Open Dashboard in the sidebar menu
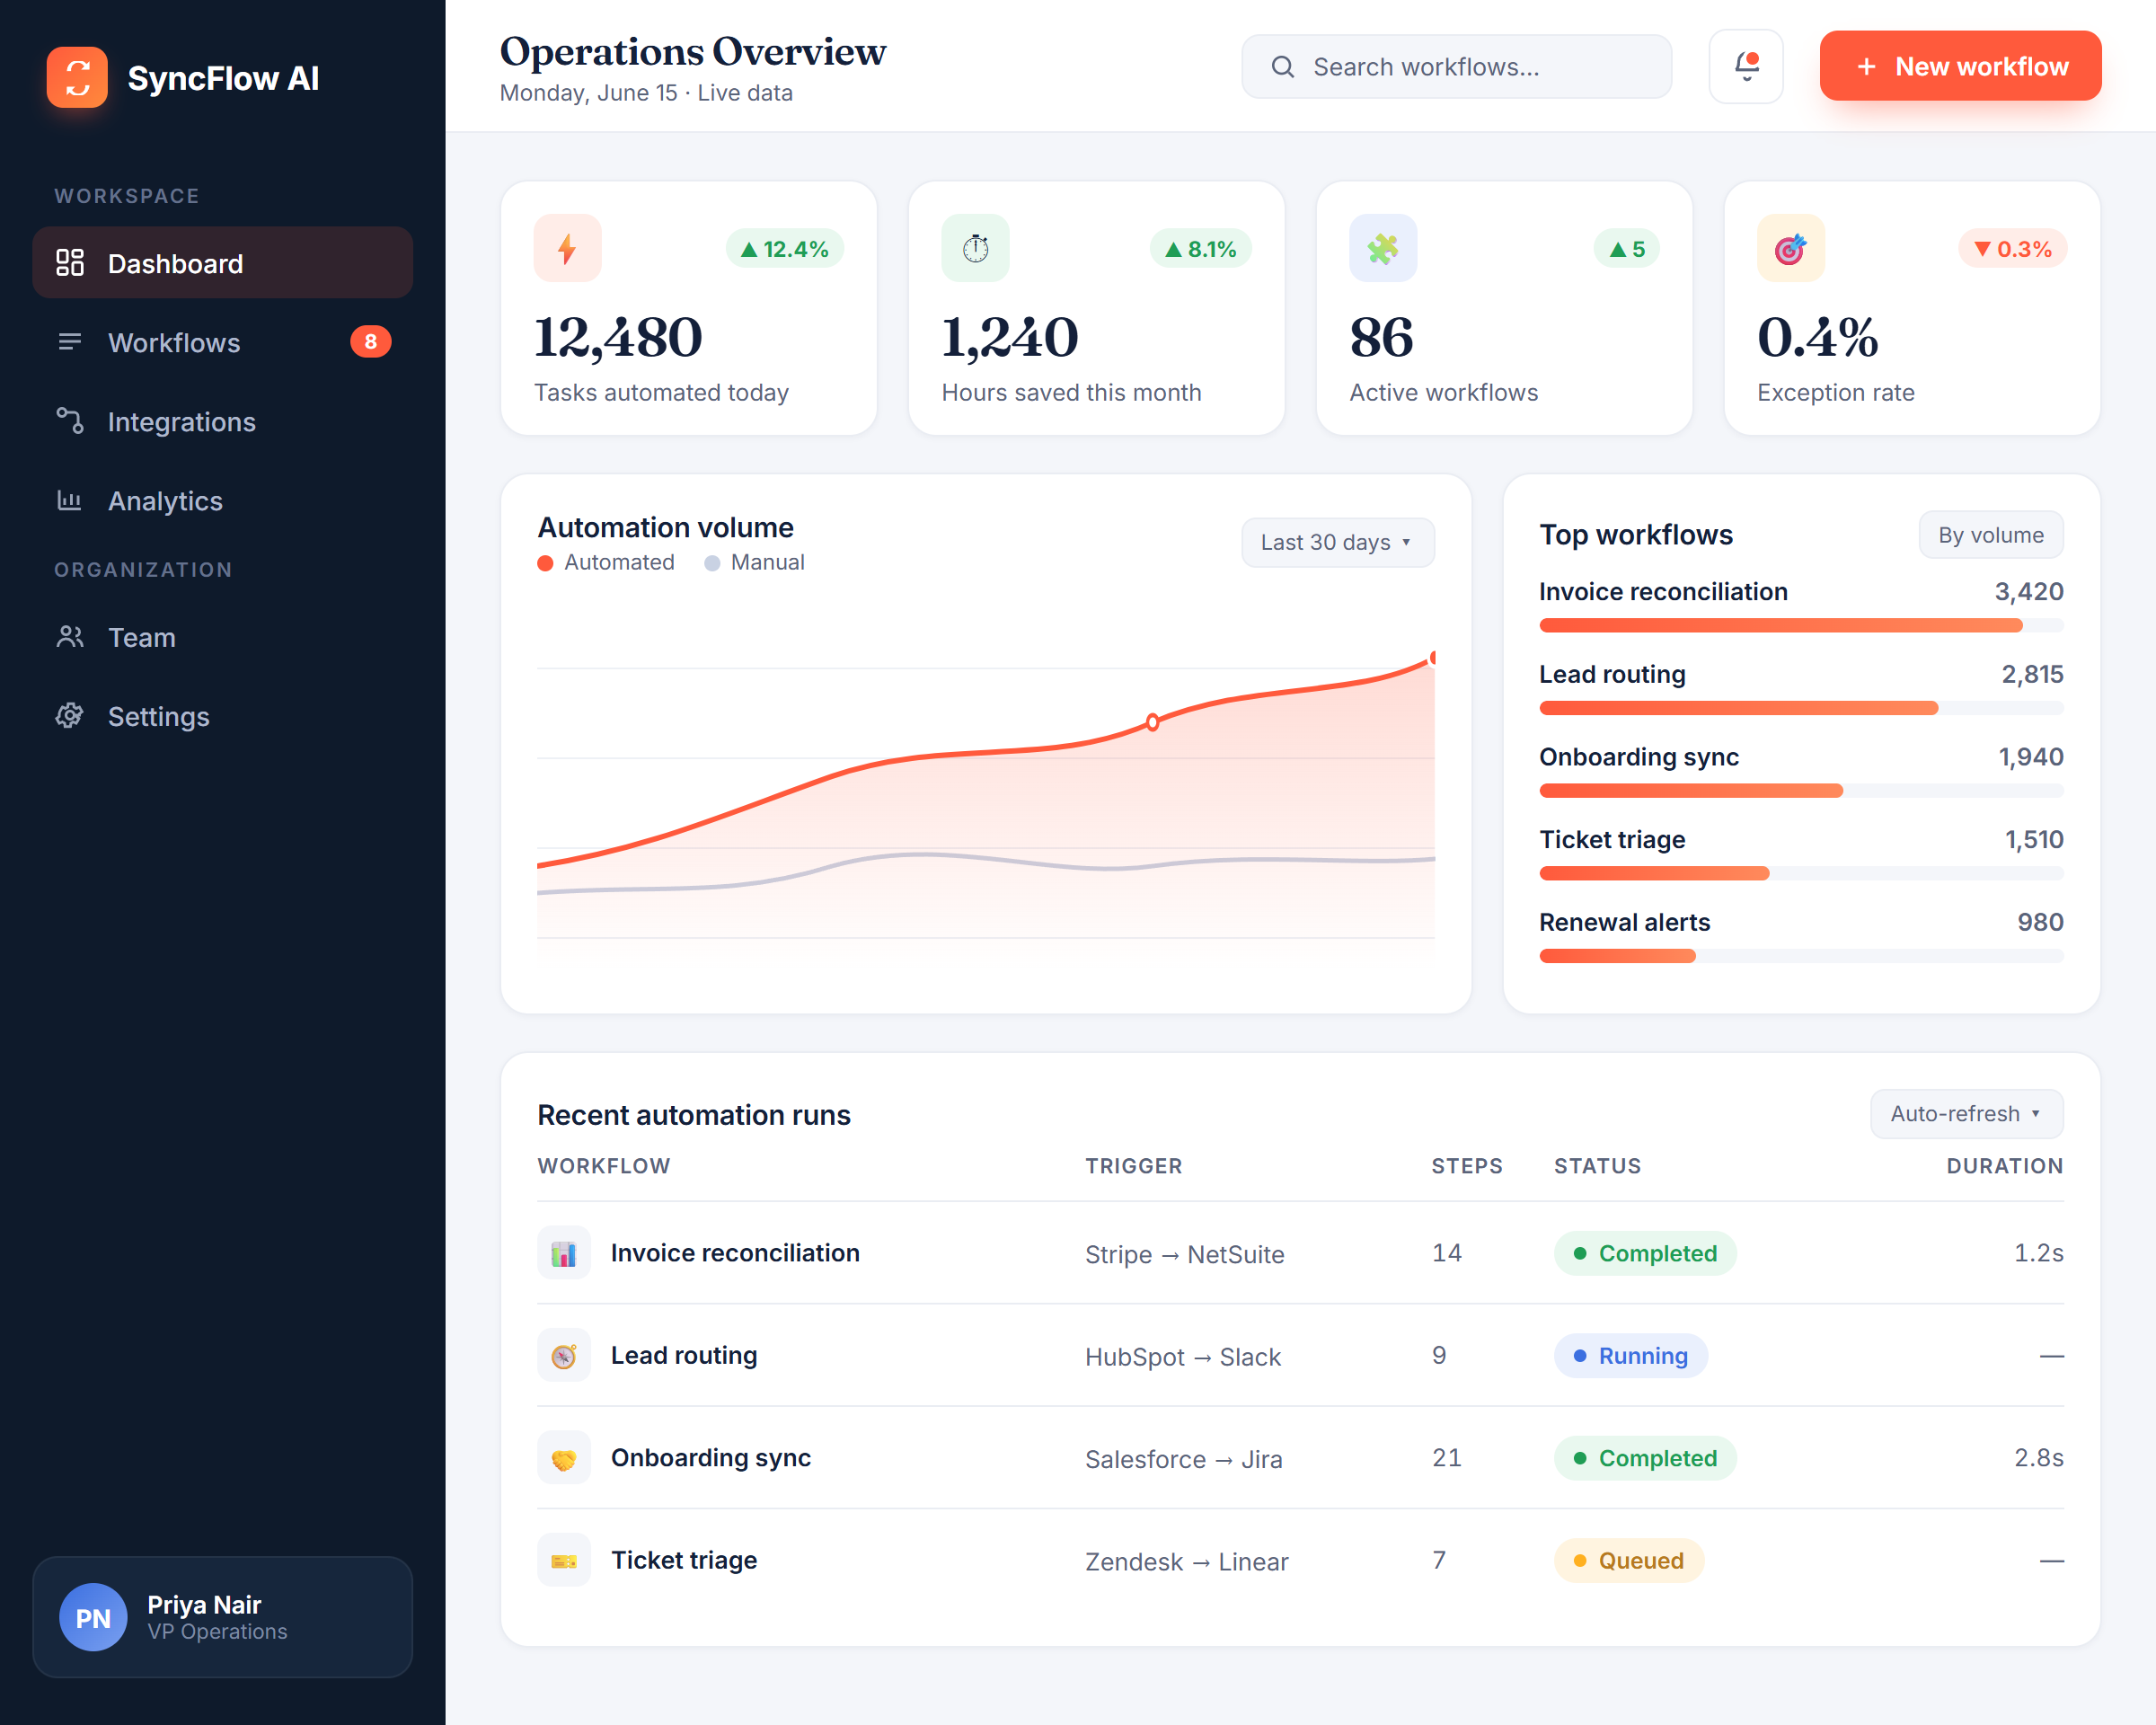The image size is (2156, 1725). coord(222,263)
